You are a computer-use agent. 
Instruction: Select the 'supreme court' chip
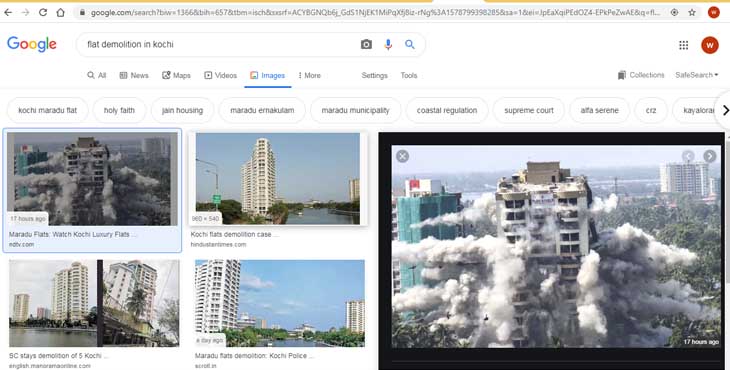pos(529,110)
